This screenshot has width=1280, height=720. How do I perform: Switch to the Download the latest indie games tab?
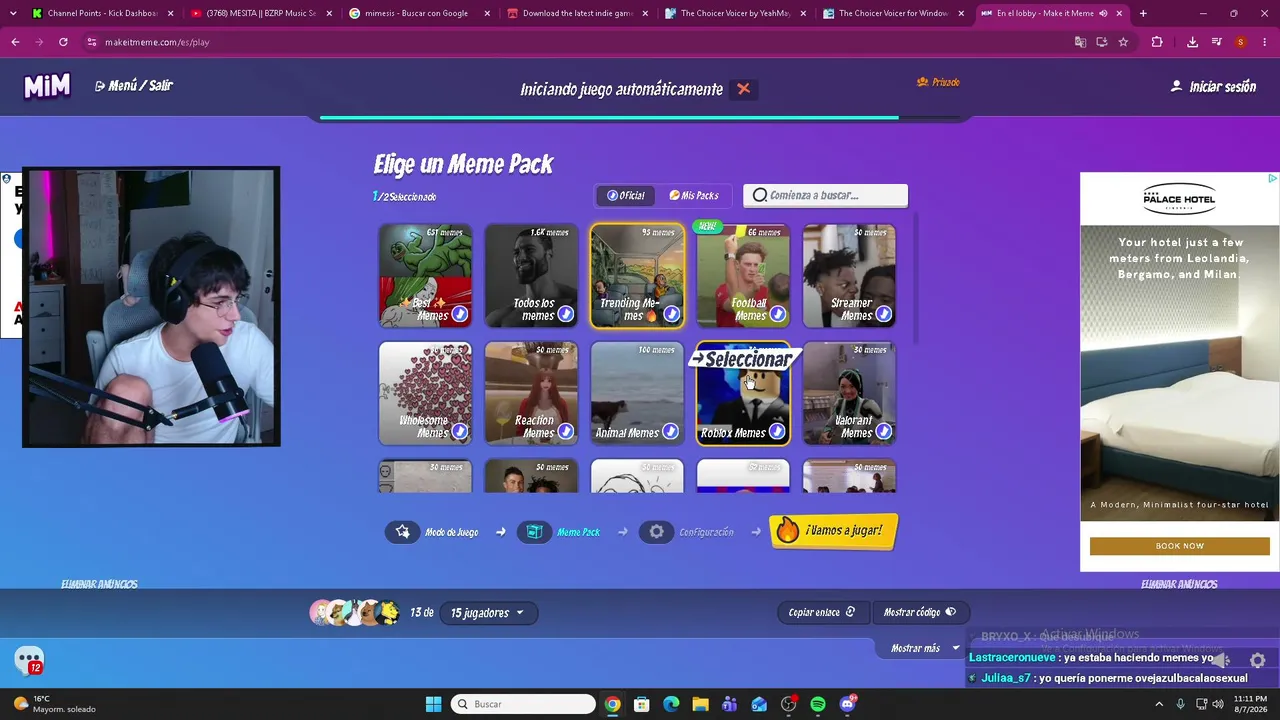point(577,14)
